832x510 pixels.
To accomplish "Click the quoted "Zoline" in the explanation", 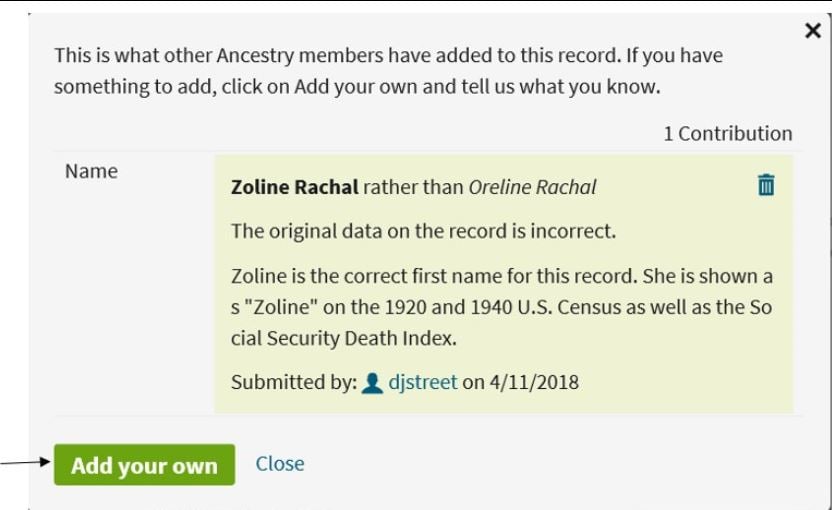I will 277,307.
